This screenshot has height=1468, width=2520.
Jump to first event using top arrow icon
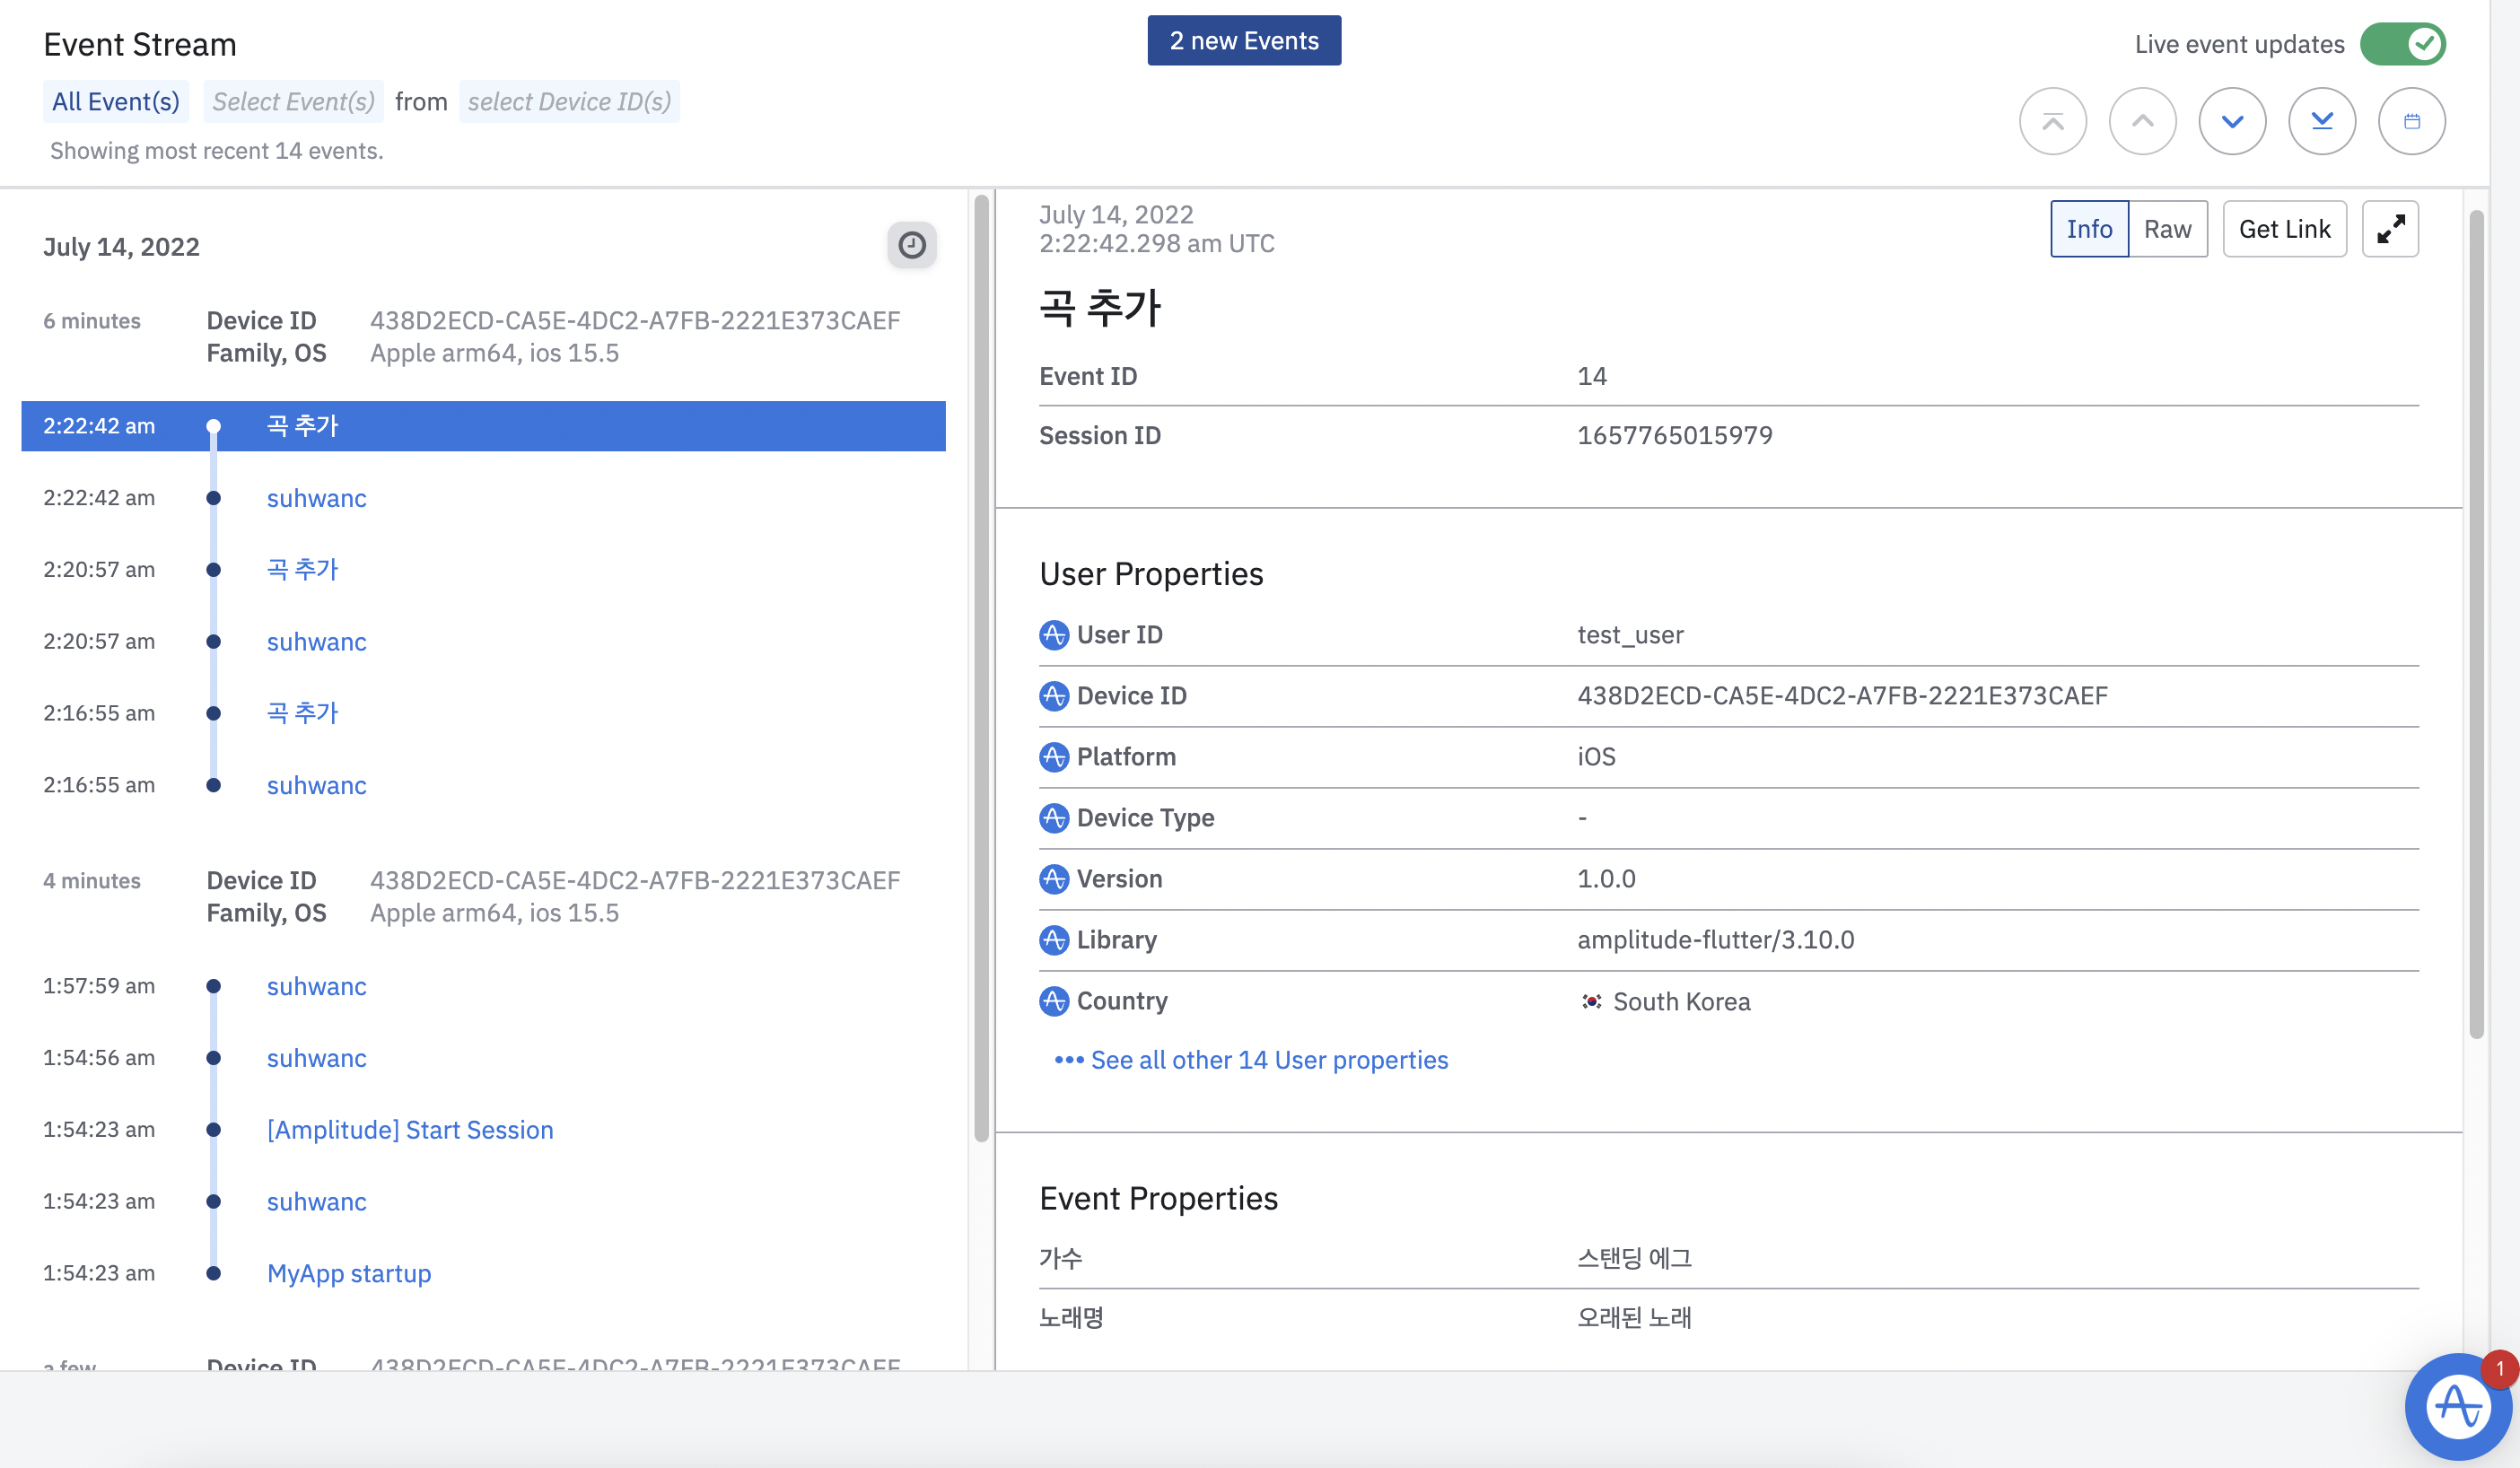point(2052,121)
